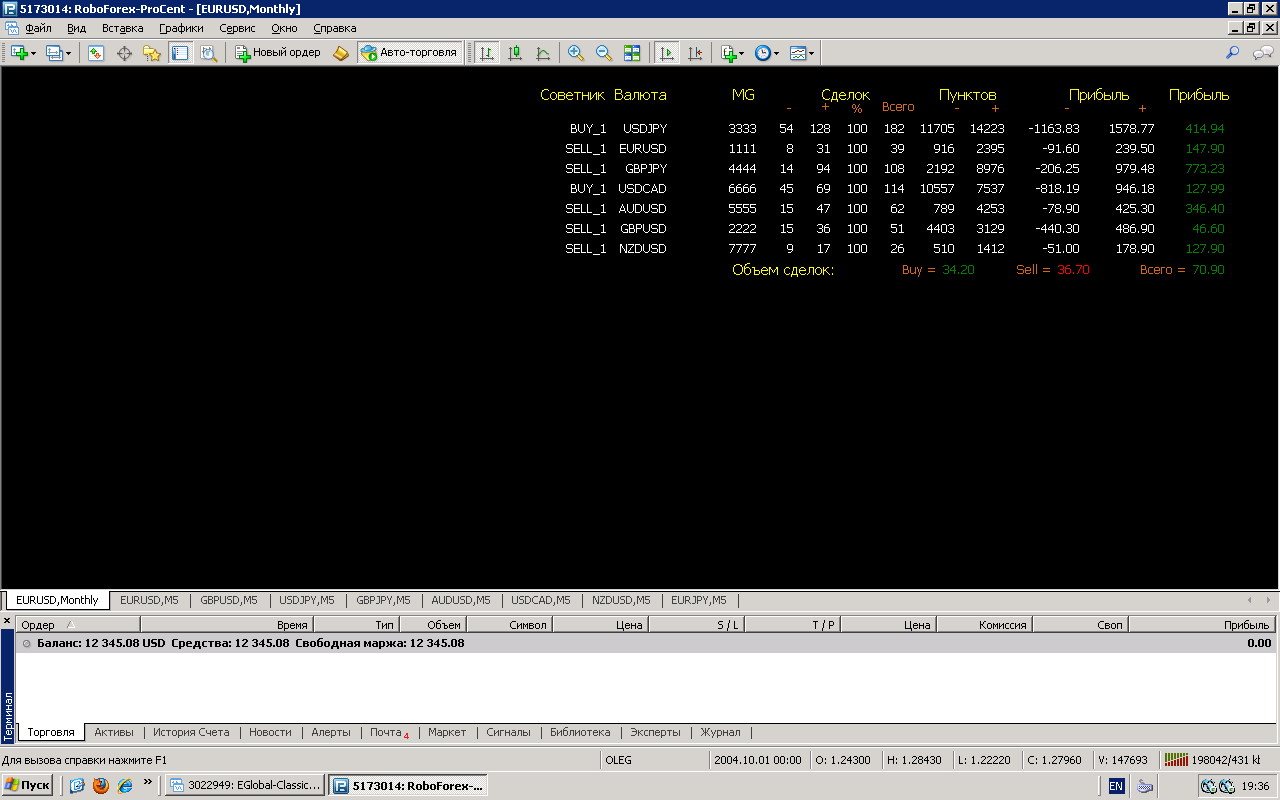This screenshot has width=1280, height=800.
Task: Click the EN language indicator in the tray
Action: coord(1116,786)
